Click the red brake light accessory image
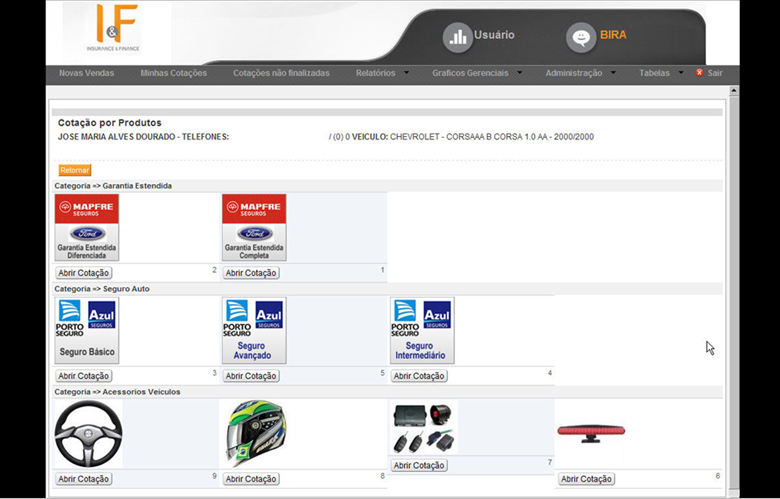This screenshot has height=499, width=780. point(591,433)
